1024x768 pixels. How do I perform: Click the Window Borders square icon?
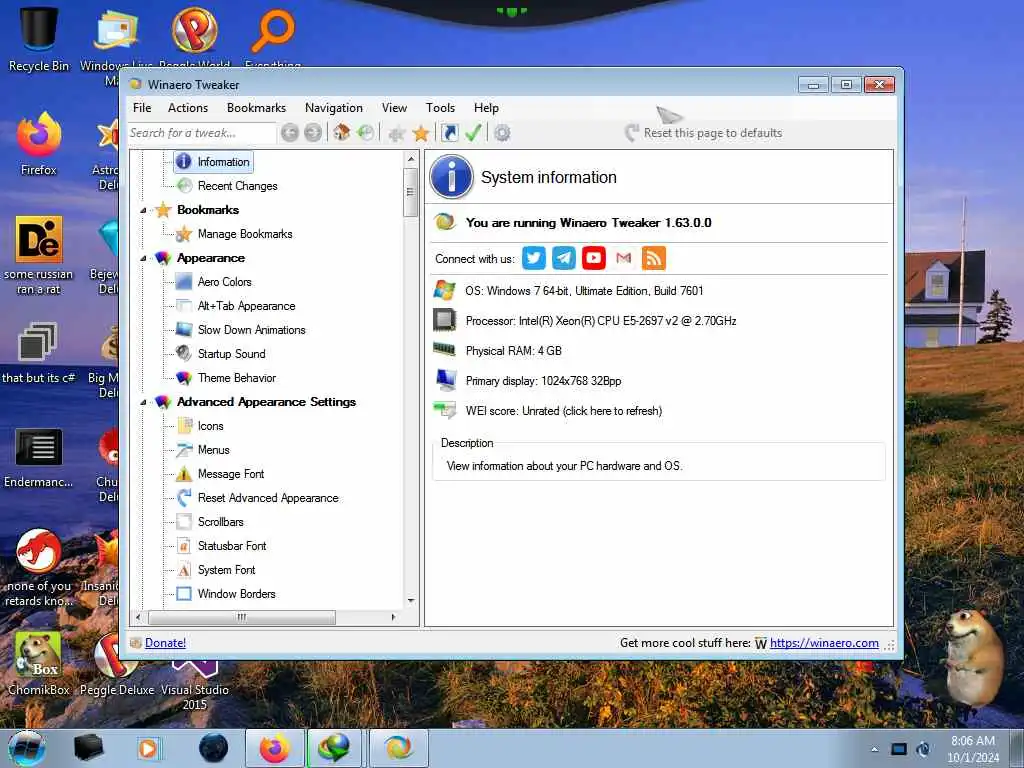[184, 594]
